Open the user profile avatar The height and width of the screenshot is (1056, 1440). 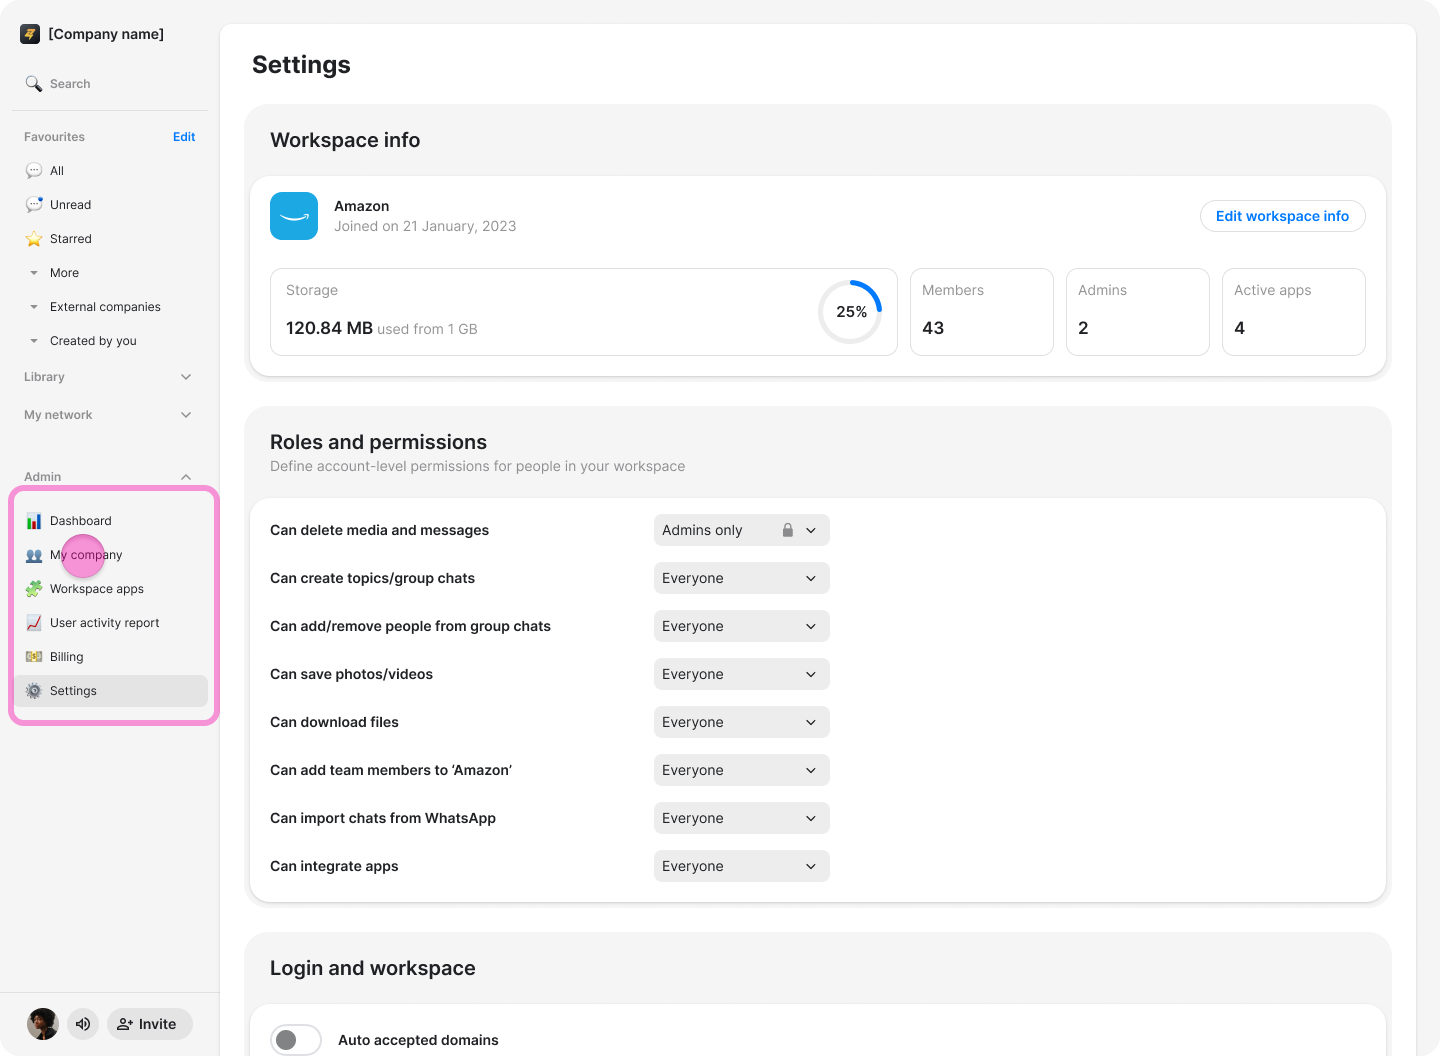[x=43, y=1024]
